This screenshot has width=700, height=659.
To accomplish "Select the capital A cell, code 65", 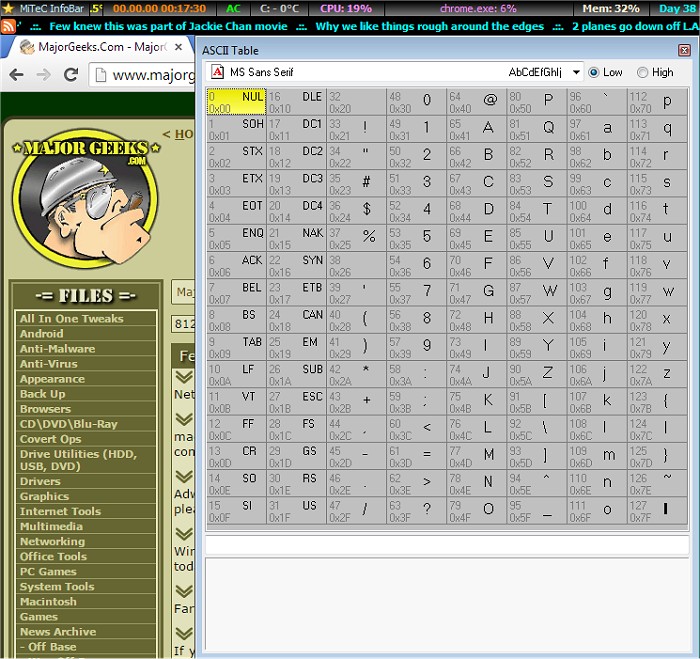I will pos(476,129).
